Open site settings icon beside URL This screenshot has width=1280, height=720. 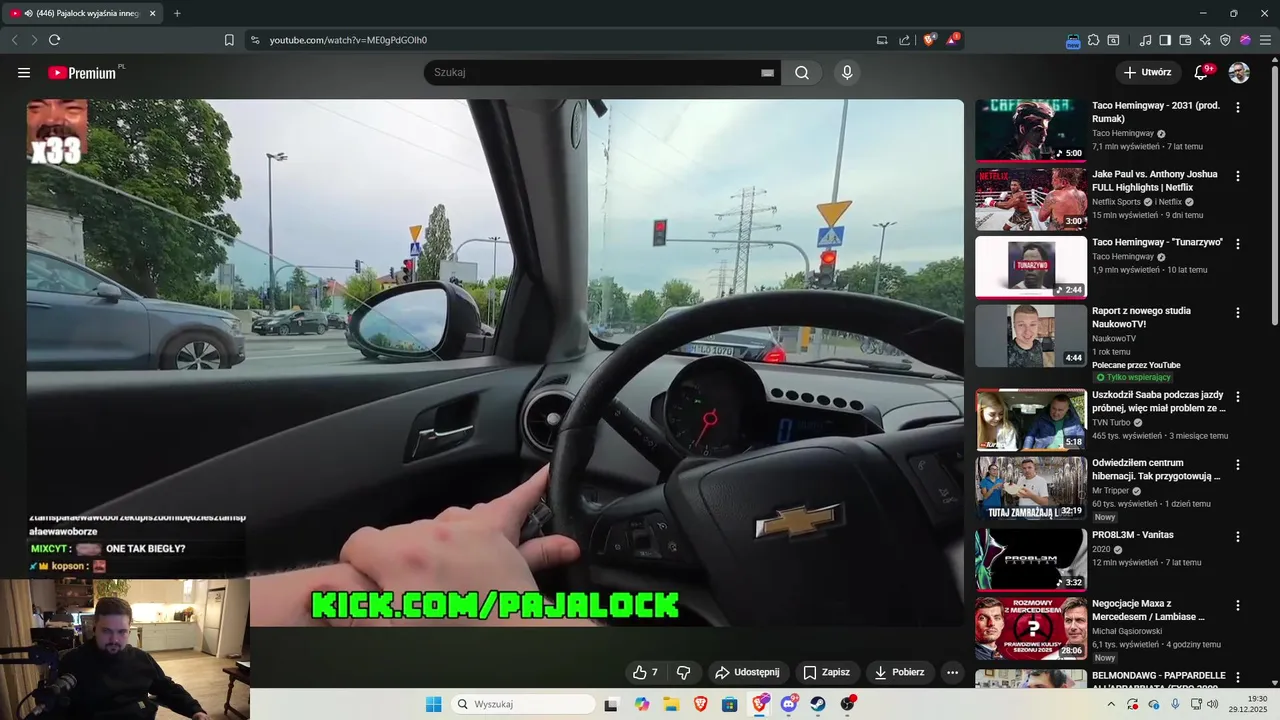point(255,40)
